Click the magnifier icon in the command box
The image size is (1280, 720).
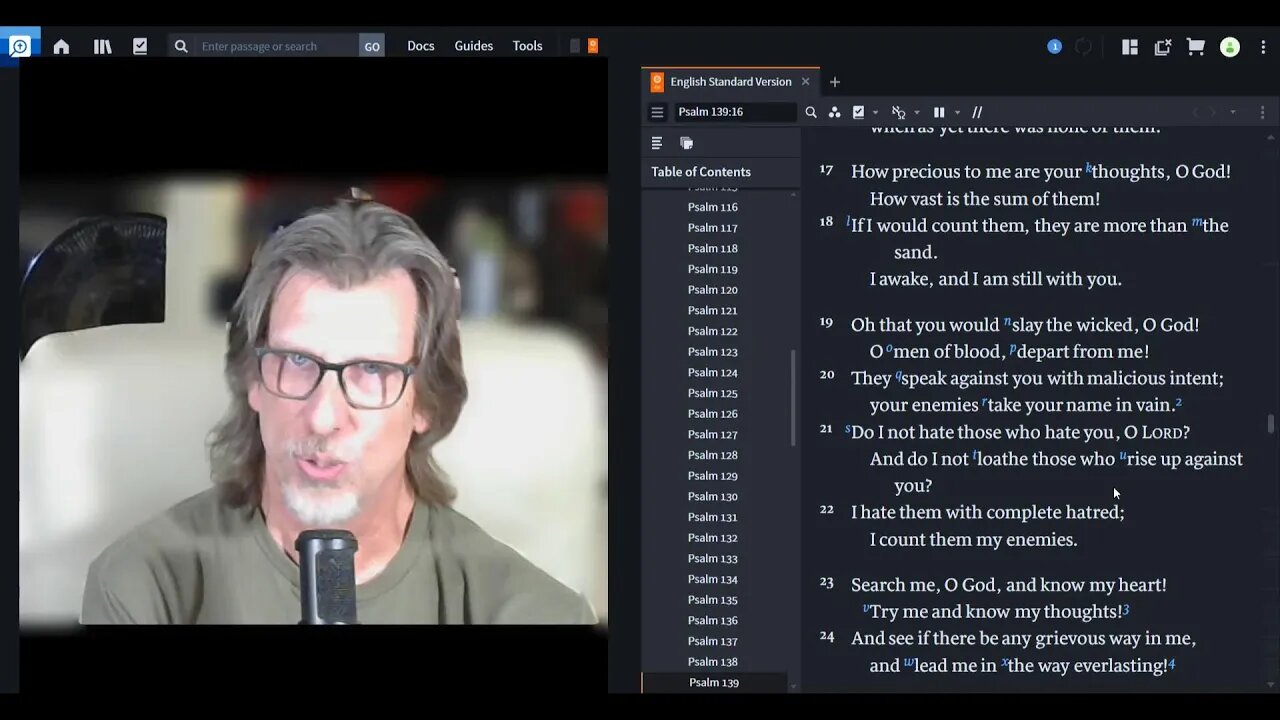point(181,46)
